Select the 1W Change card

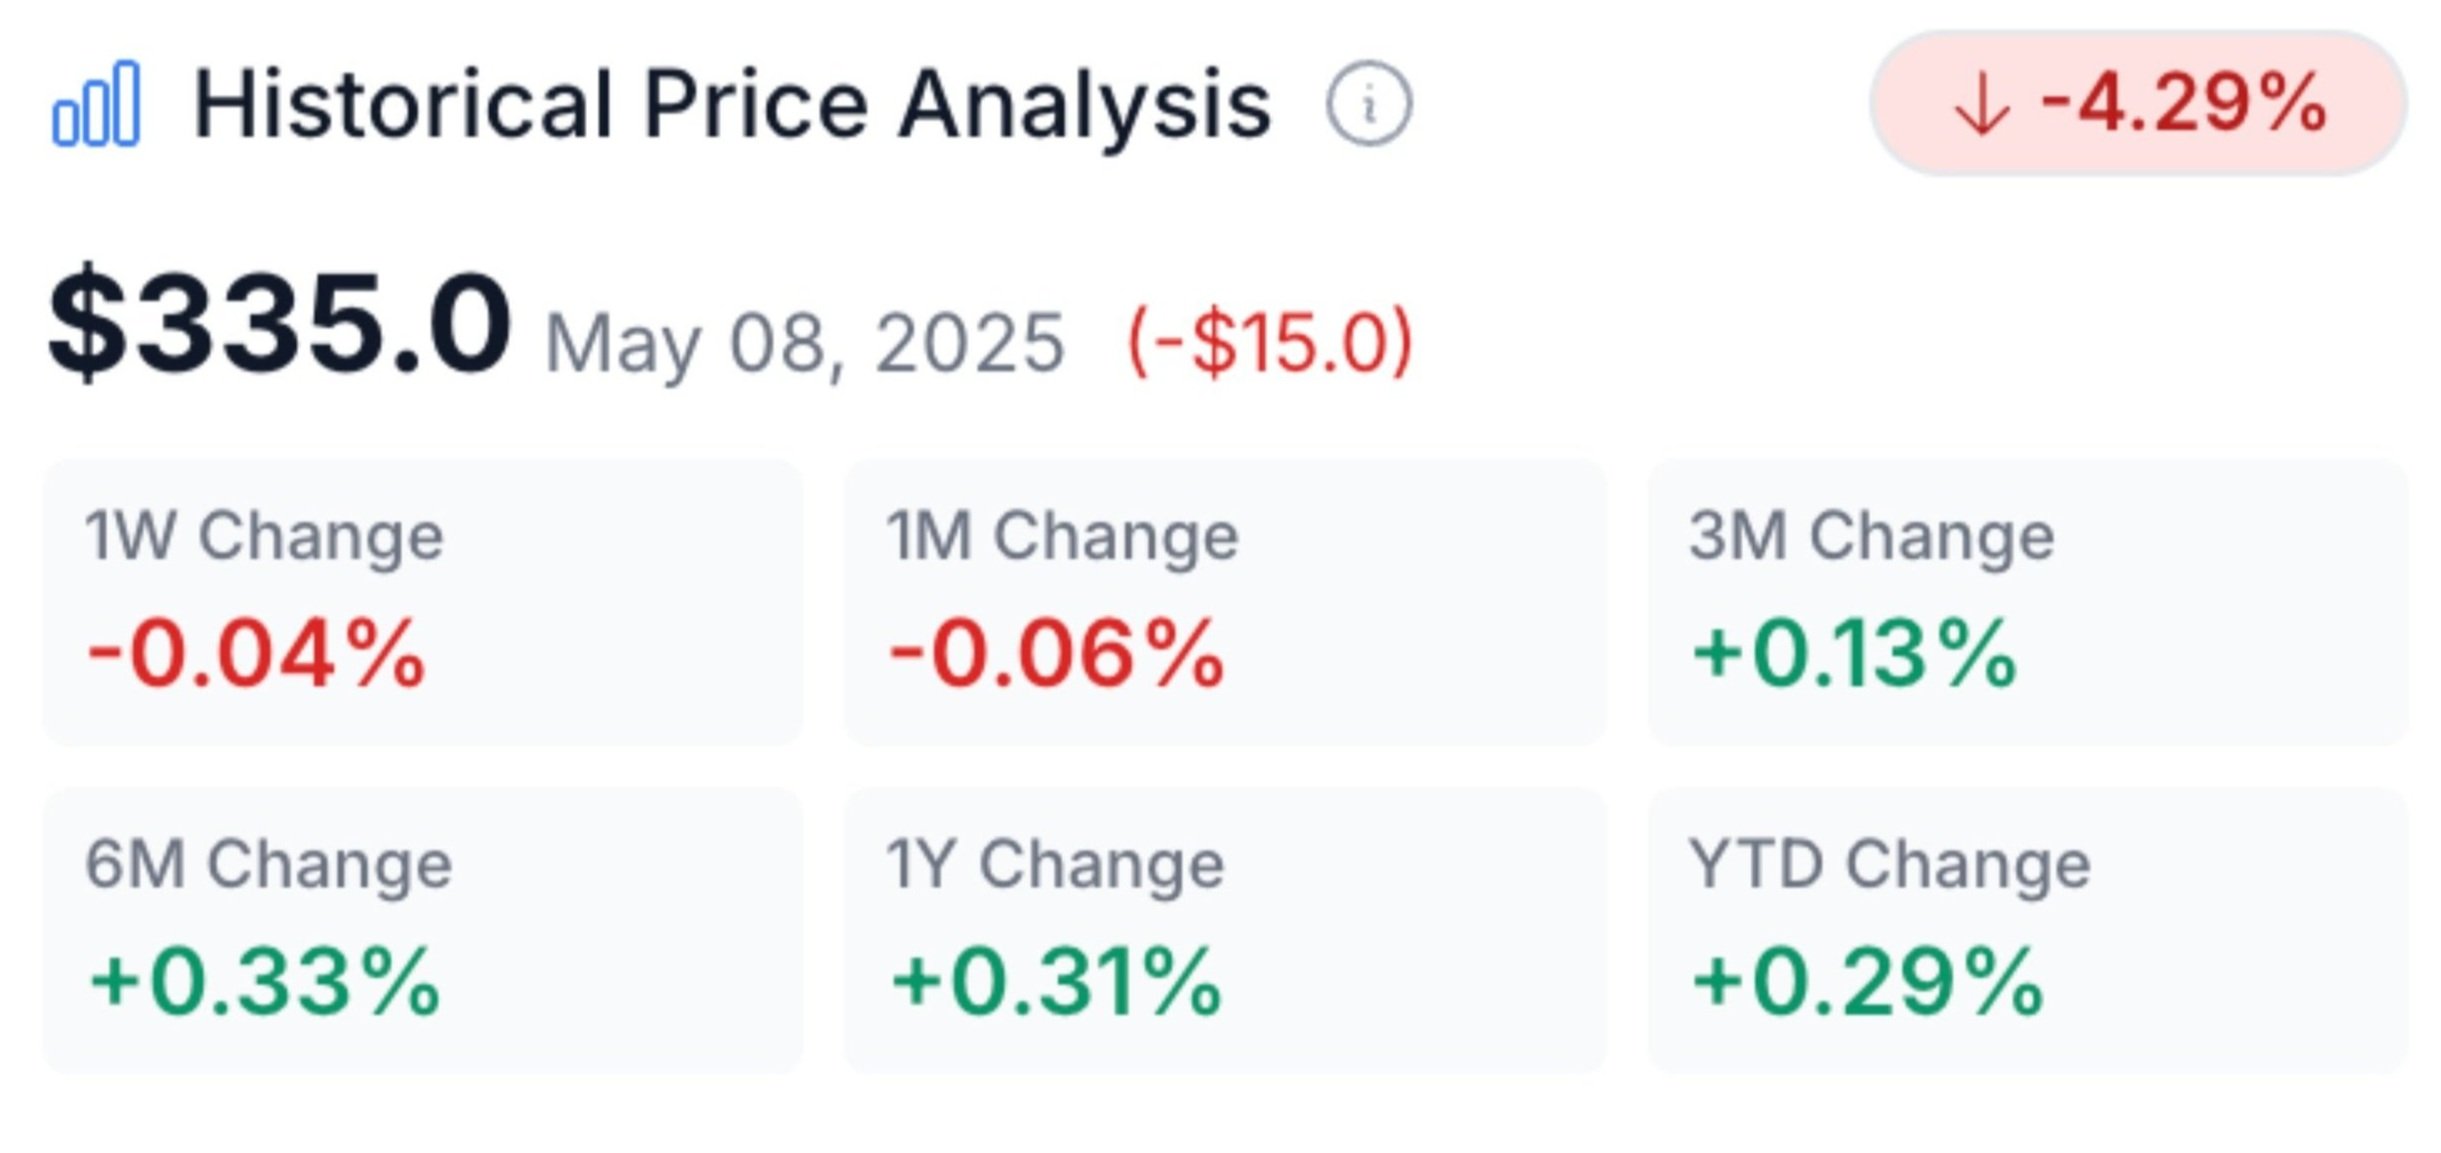423,603
